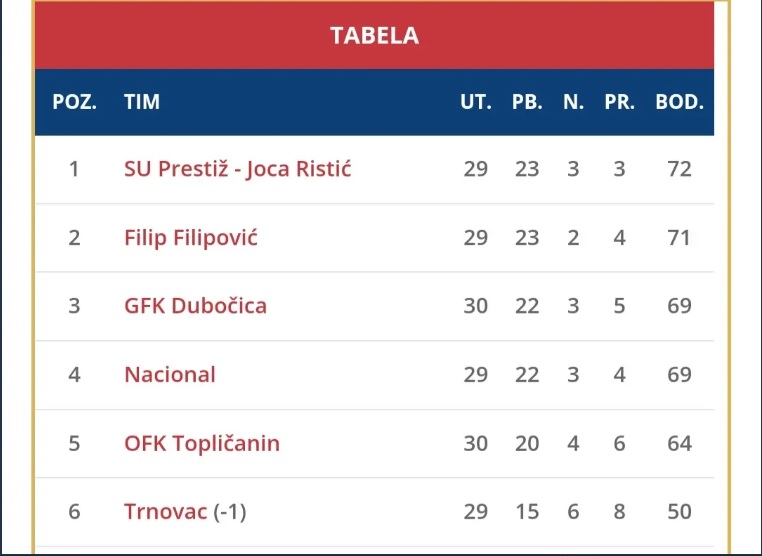Click position number 3 in the table
The width and height of the screenshot is (762, 556).
[x=74, y=306]
